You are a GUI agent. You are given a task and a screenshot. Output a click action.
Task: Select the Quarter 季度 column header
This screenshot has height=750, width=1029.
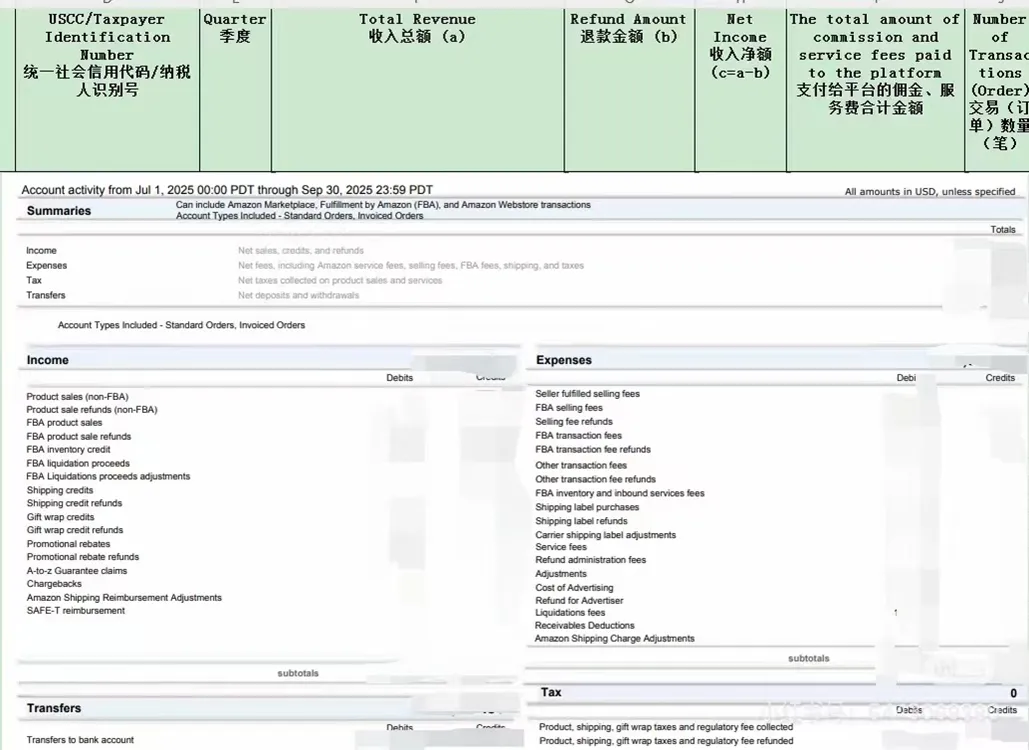click(235, 90)
